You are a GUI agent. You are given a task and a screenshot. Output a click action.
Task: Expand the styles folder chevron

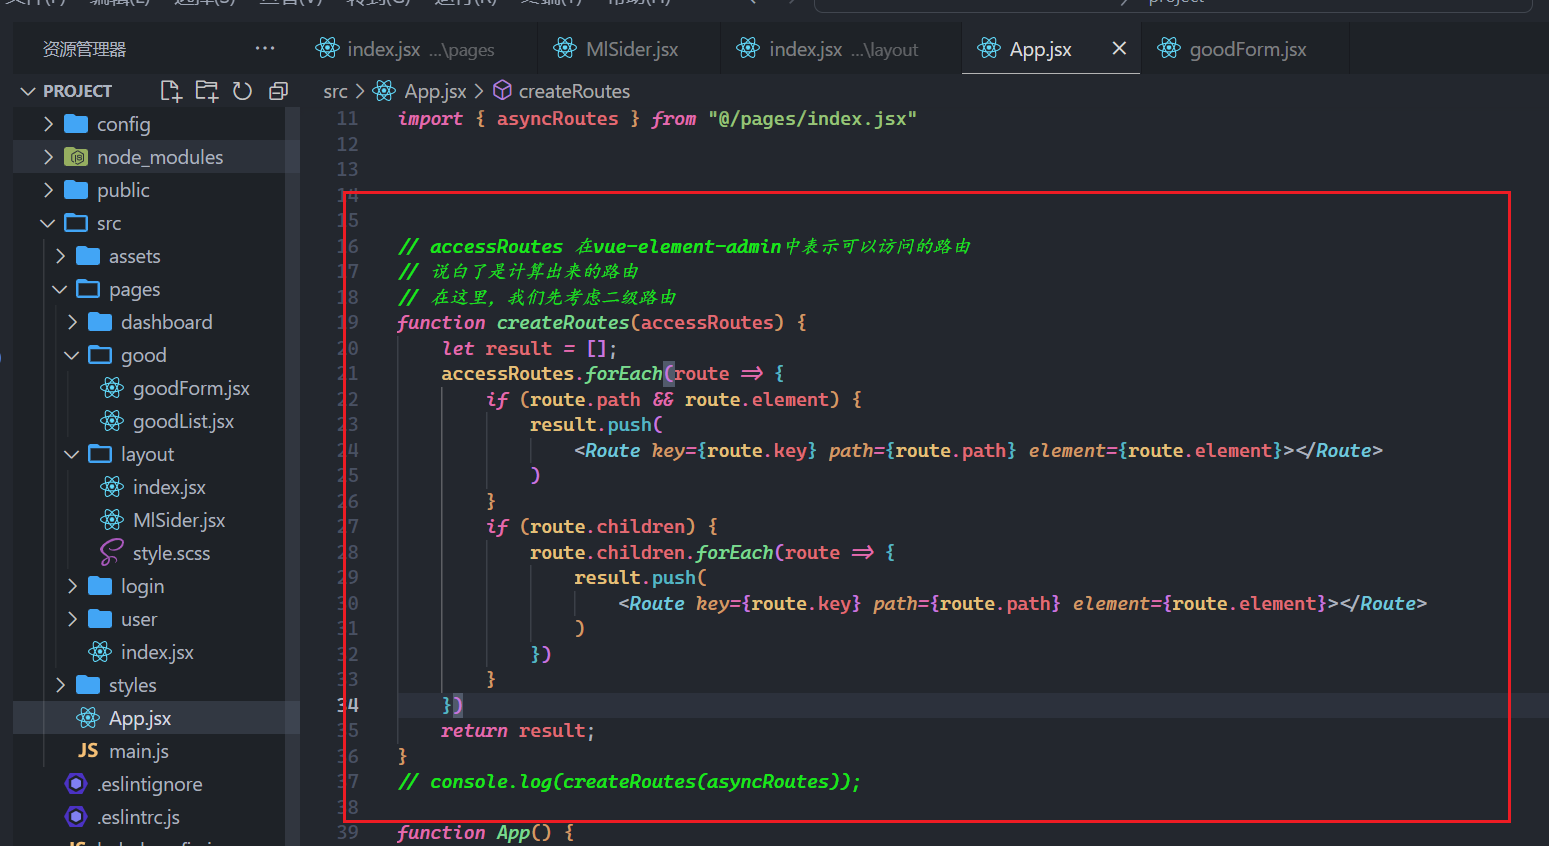coord(60,685)
